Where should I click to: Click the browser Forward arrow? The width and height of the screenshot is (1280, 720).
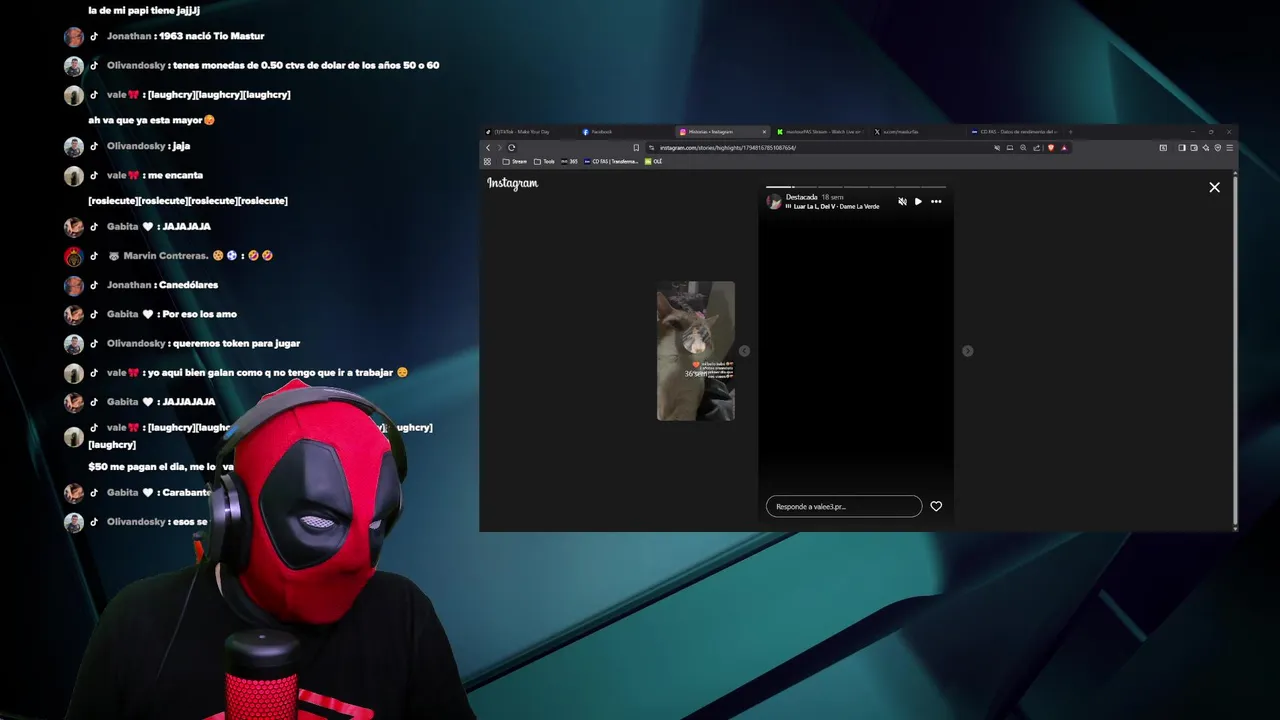coord(500,148)
